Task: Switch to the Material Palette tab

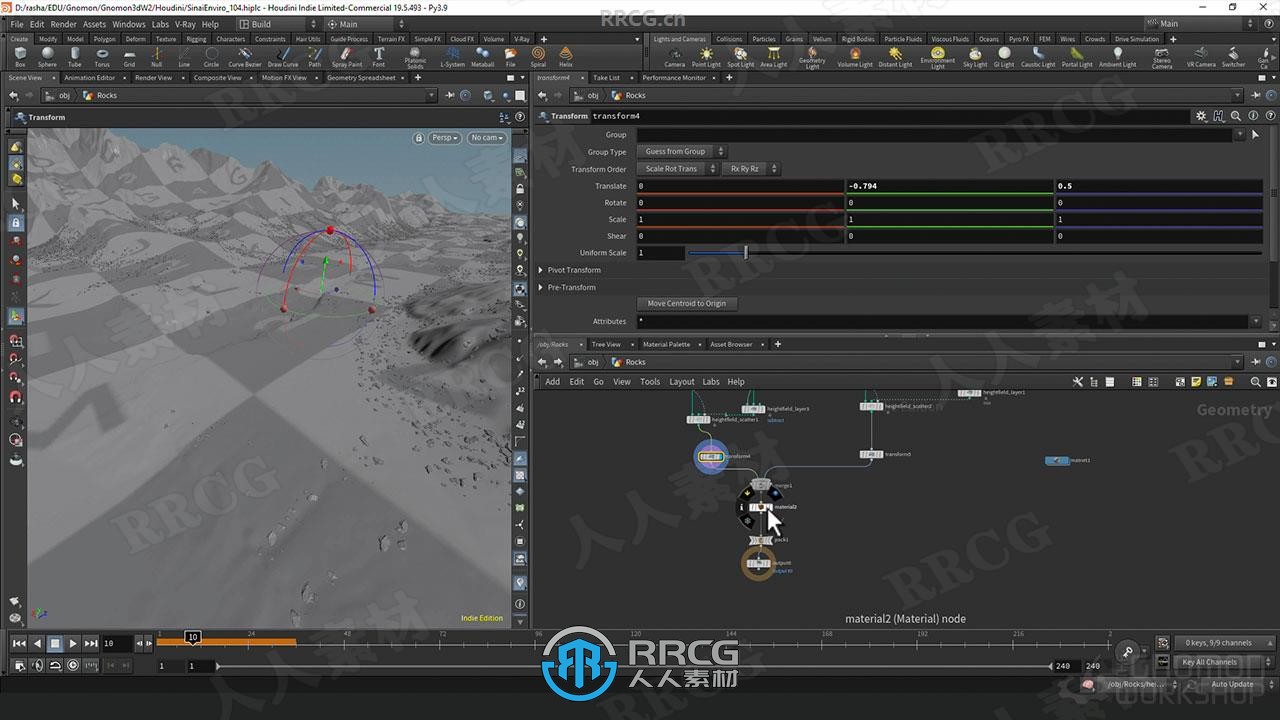Action: pyautogui.click(x=666, y=345)
